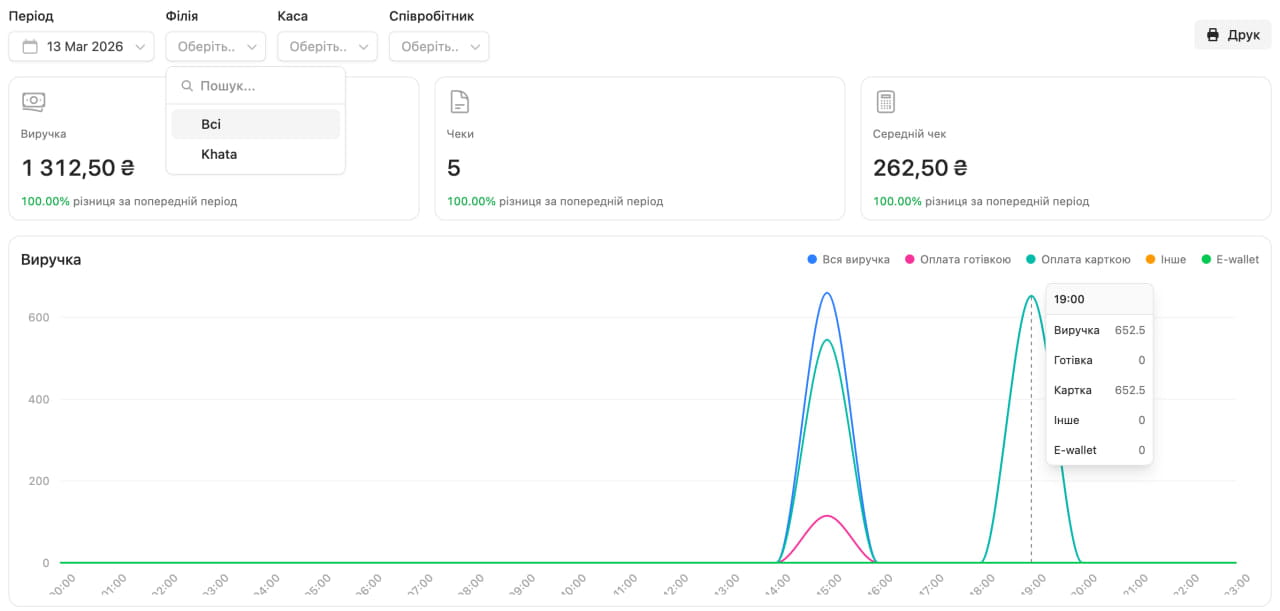Toggle the Оплата карткою legend series

pos(1078,259)
